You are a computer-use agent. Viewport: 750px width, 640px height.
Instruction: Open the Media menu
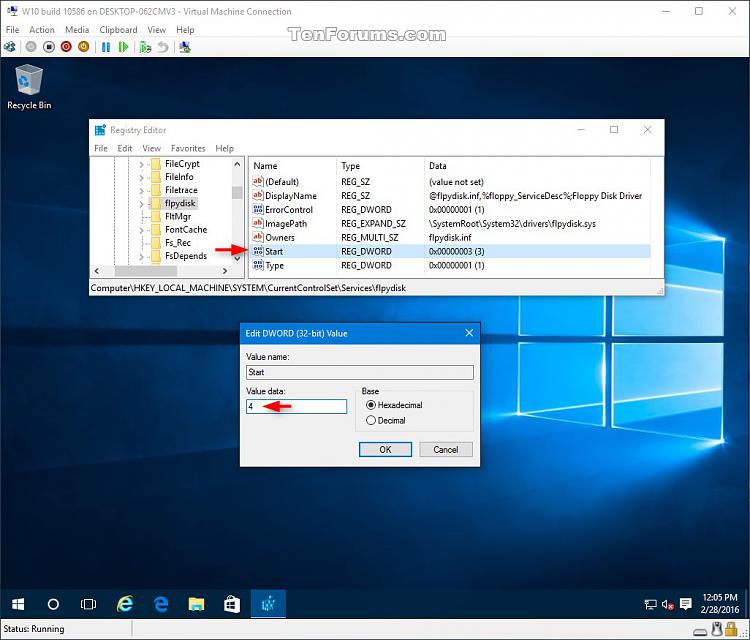pyautogui.click(x=77, y=30)
